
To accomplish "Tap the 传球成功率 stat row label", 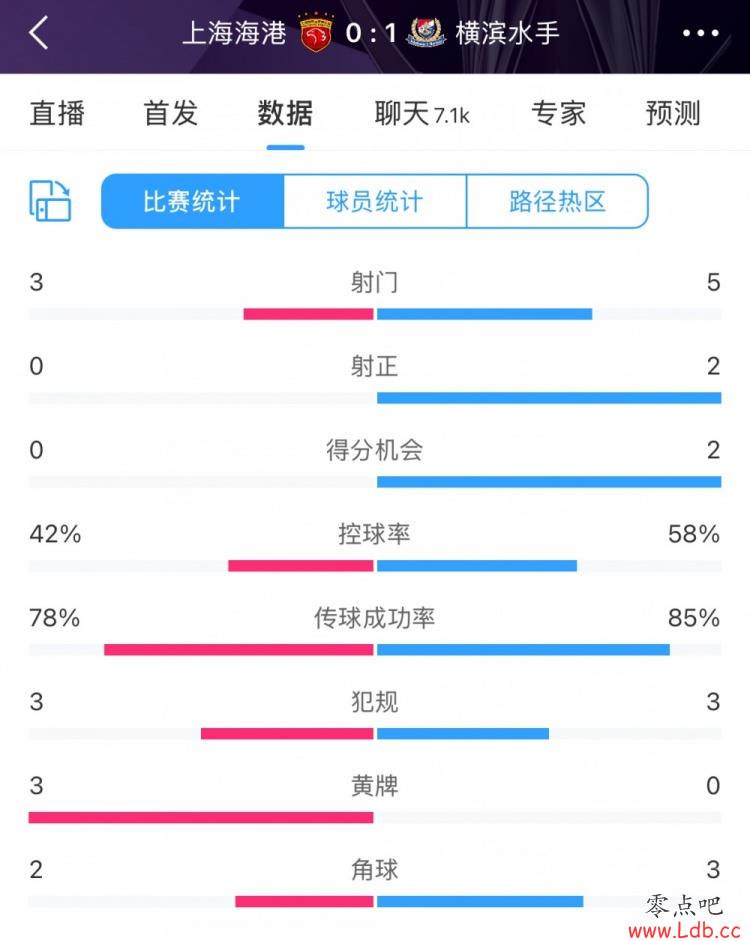I will (x=374, y=618).
